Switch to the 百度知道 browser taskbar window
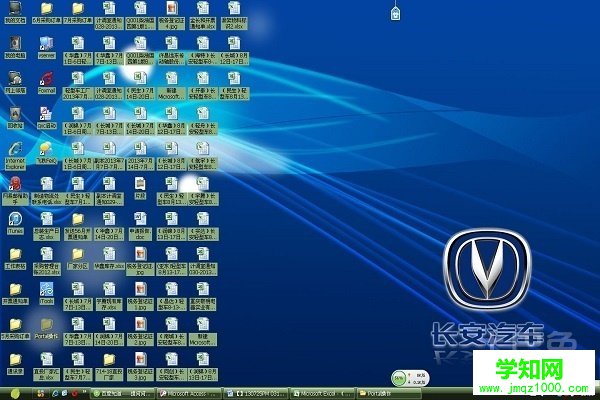The image size is (600, 400). (x=123, y=393)
